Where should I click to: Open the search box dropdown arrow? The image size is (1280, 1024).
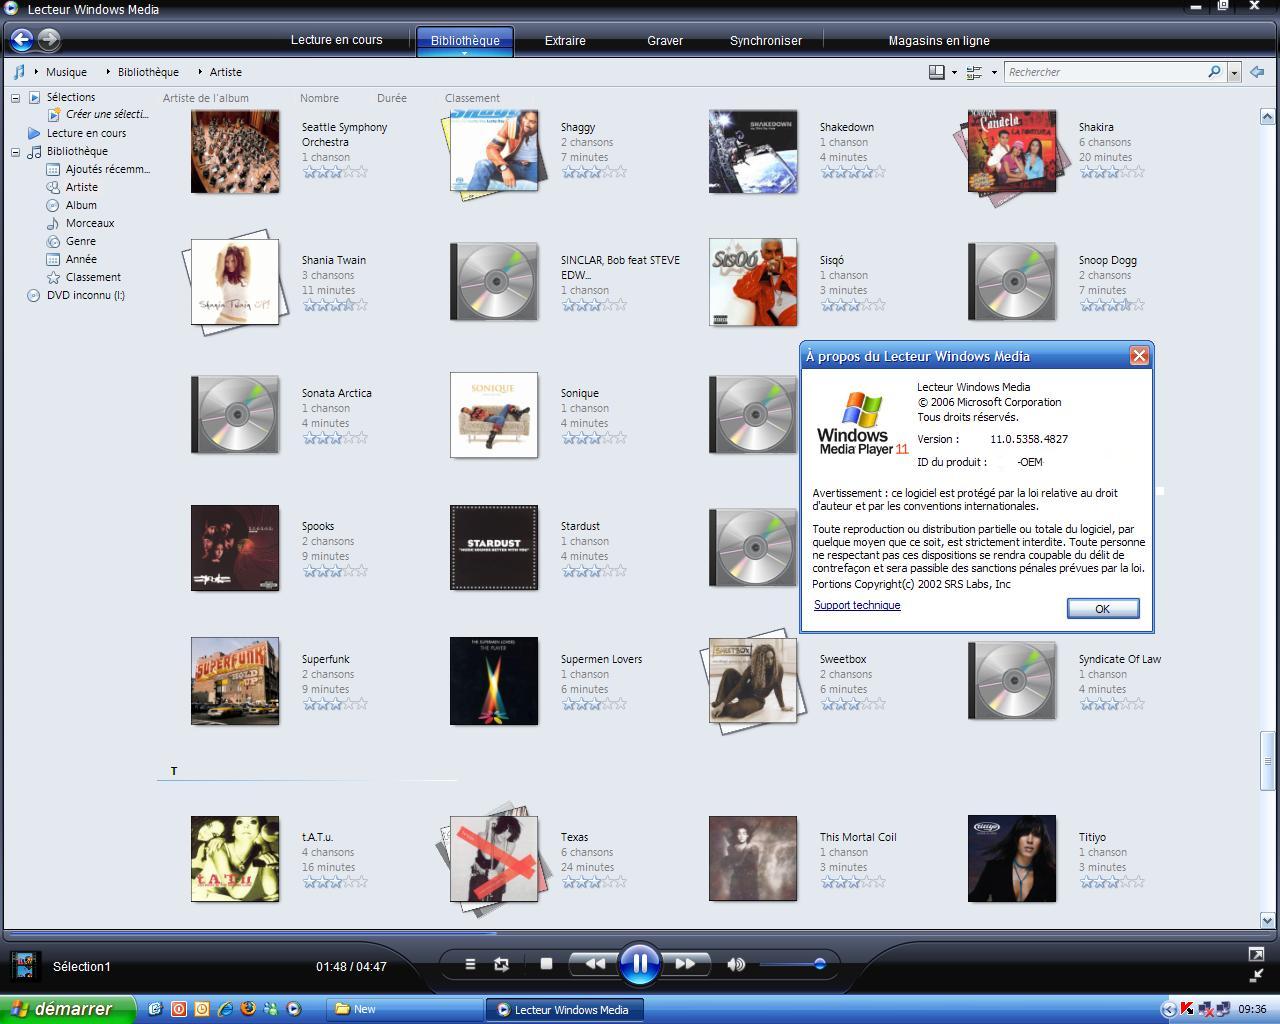point(1234,72)
